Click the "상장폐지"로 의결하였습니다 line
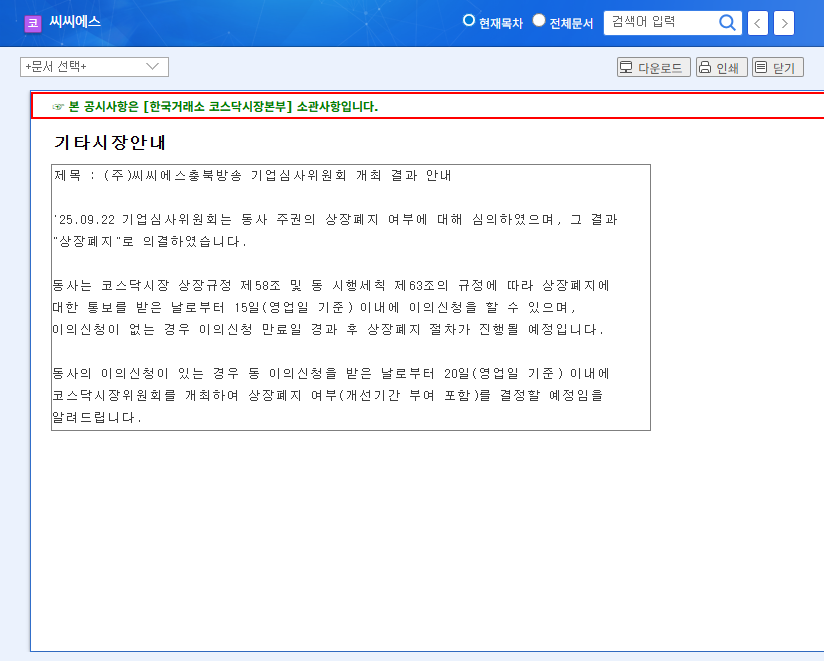Screen dimensions: 824x661 click(x=150, y=242)
